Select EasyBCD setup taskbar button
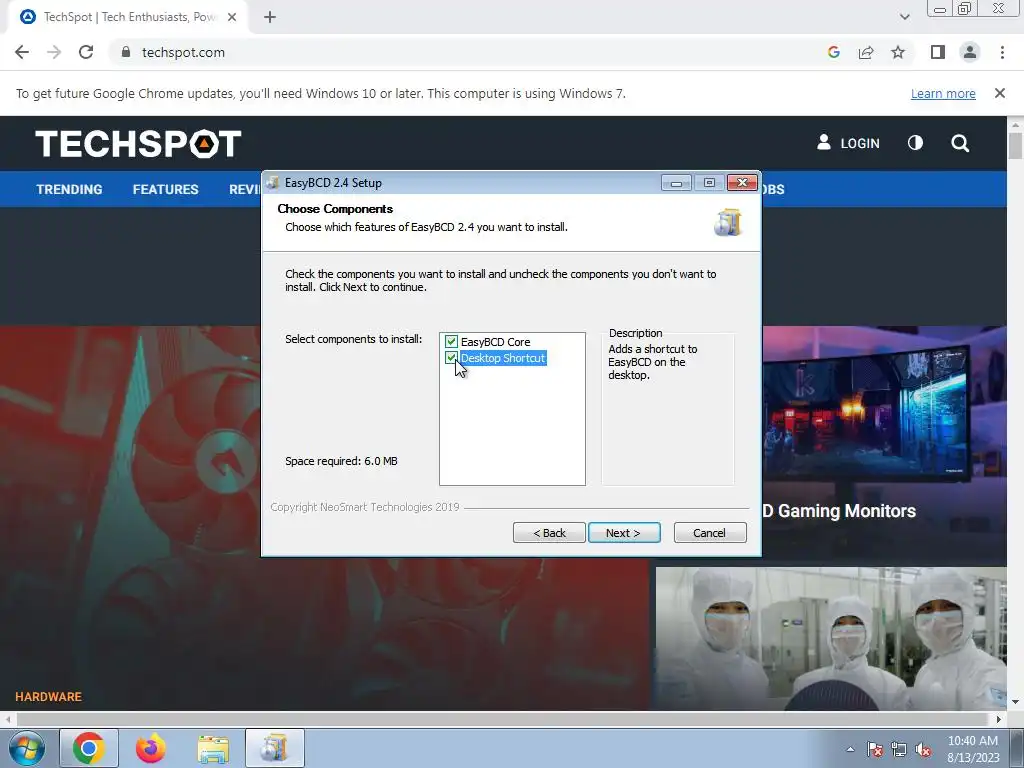Screen dimensions: 1024x768 pyautogui.click(x=275, y=748)
